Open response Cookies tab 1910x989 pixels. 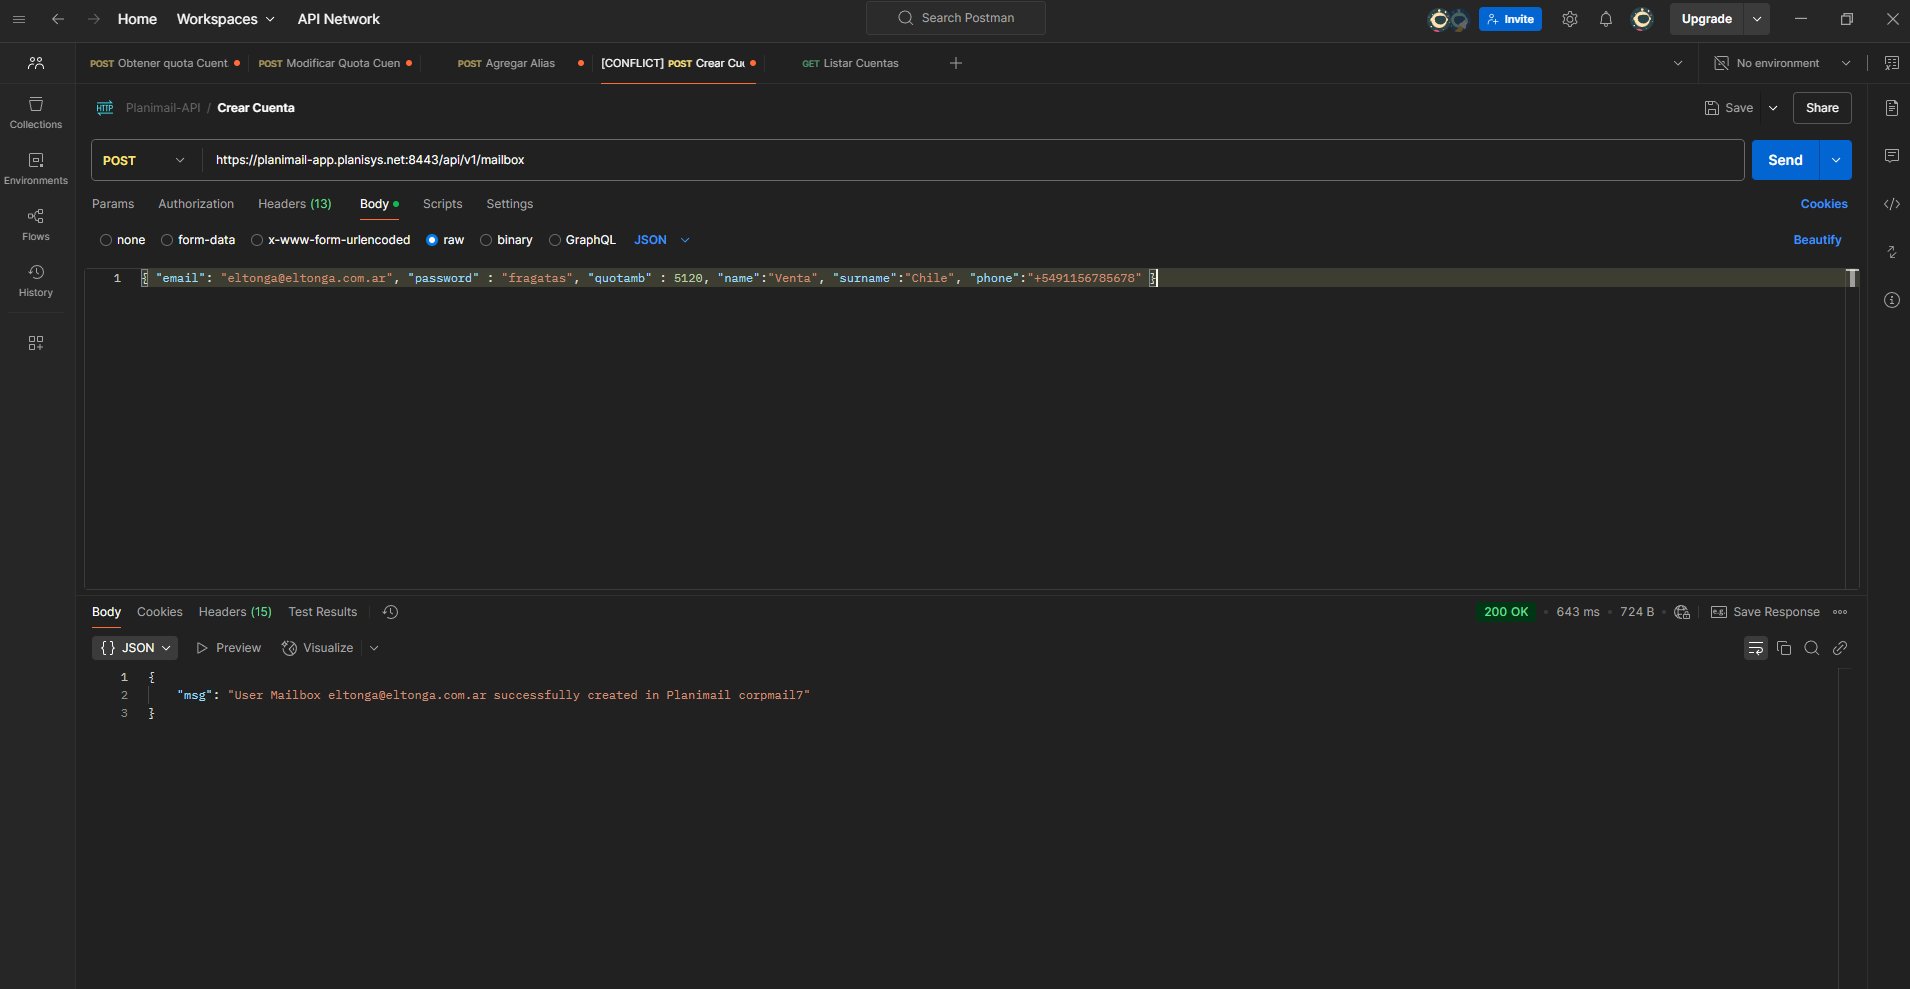click(160, 612)
